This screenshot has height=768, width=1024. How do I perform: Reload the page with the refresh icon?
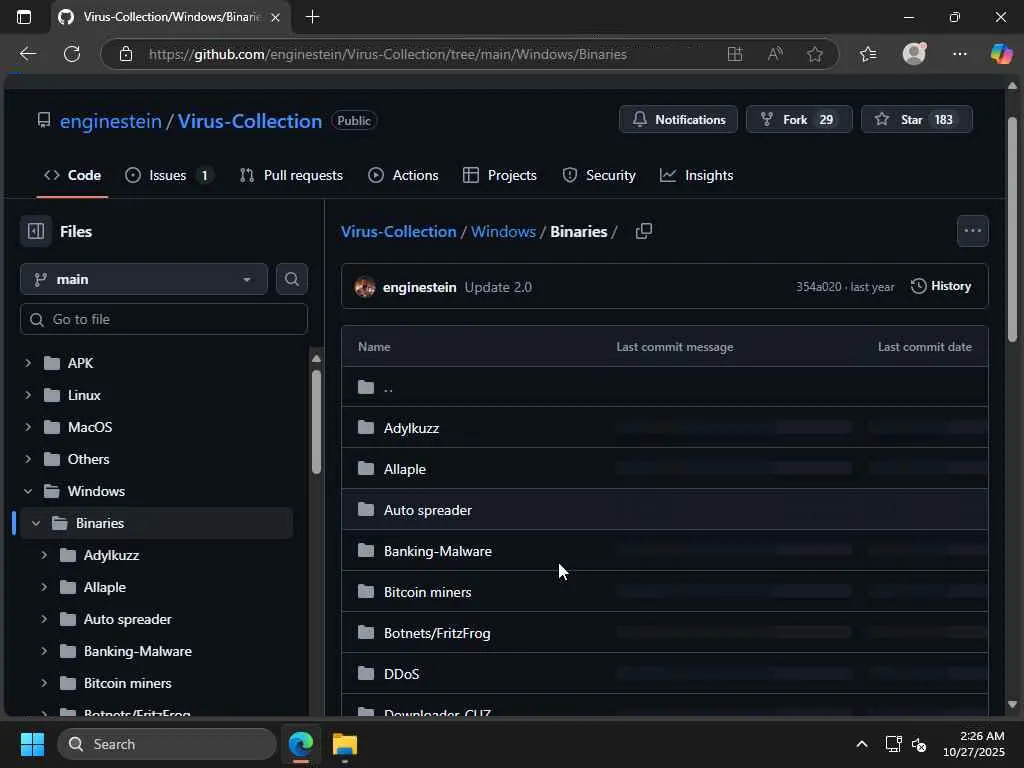pos(72,54)
